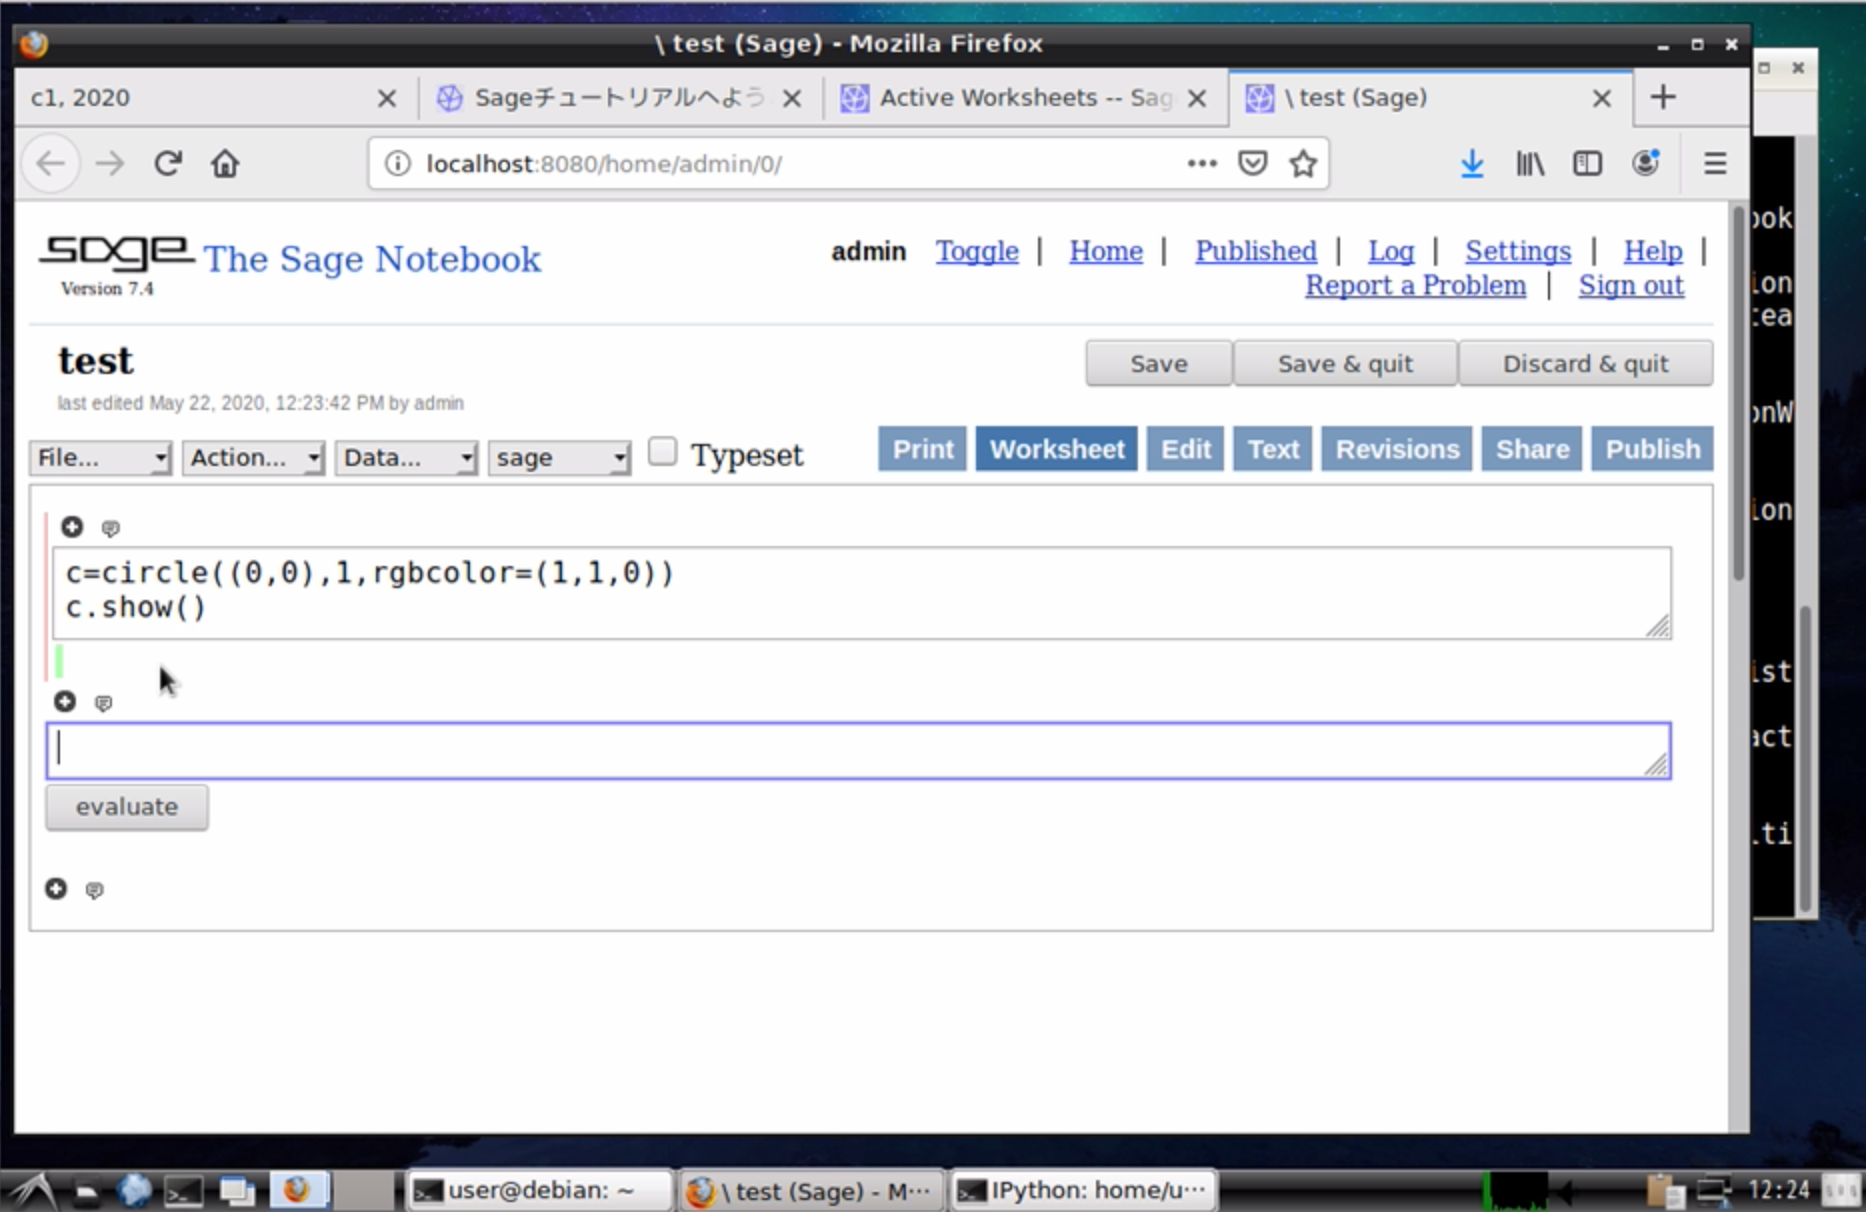The height and width of the screenshot is (1212, 1866).
Task: Save page to Pocket icon
Action: (1252, 163)
